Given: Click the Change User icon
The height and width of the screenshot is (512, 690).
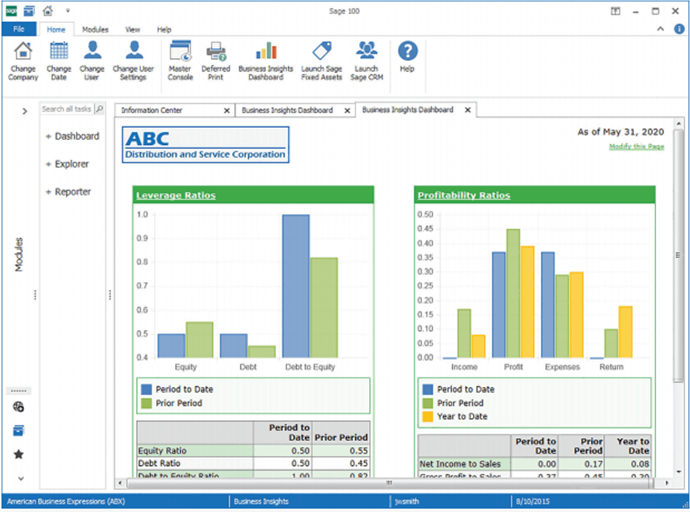Looking at the screenshot, I should coord(92,52).
